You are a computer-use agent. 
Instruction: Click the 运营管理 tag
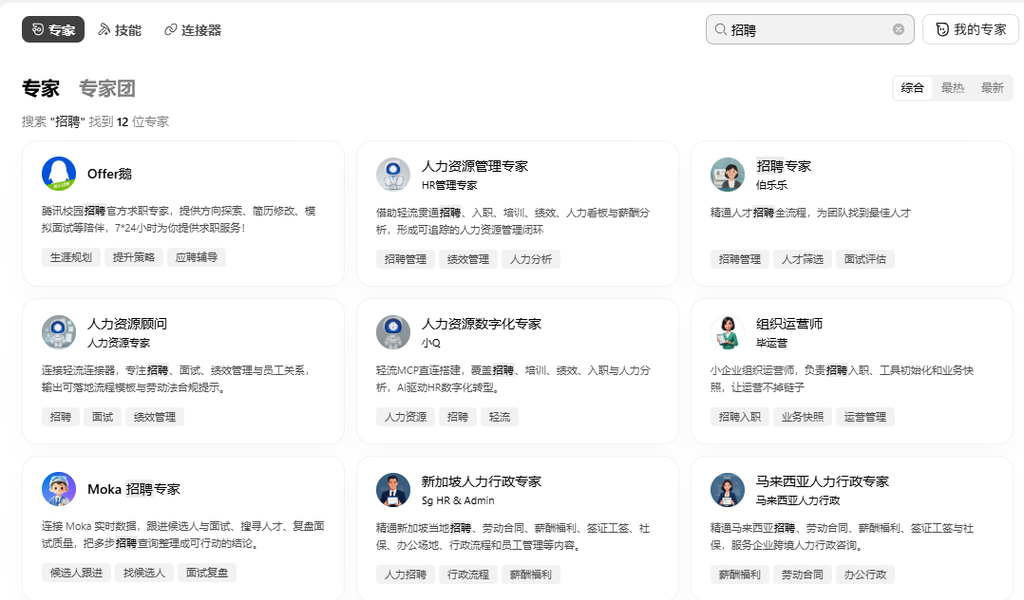click(x=865, y=417)
